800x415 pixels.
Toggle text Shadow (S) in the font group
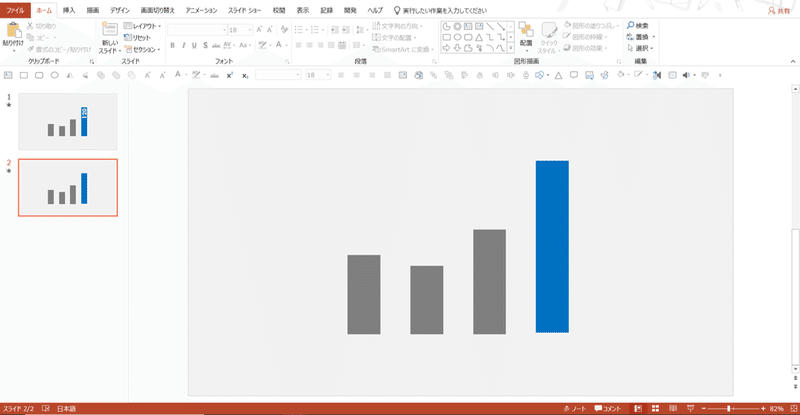pyautogui.click(x=205, y=45)
